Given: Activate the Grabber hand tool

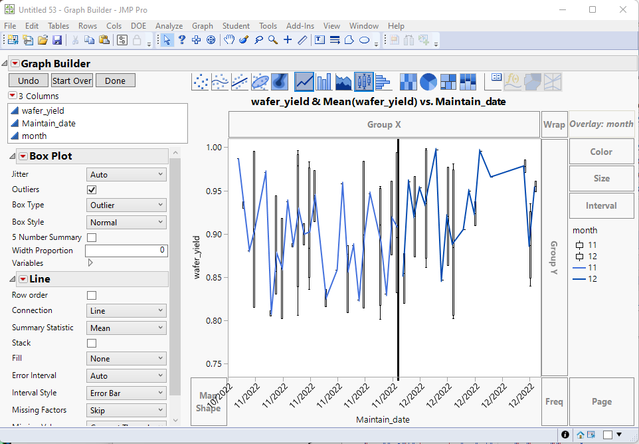Looking at the screenshot, I should 229,40.
